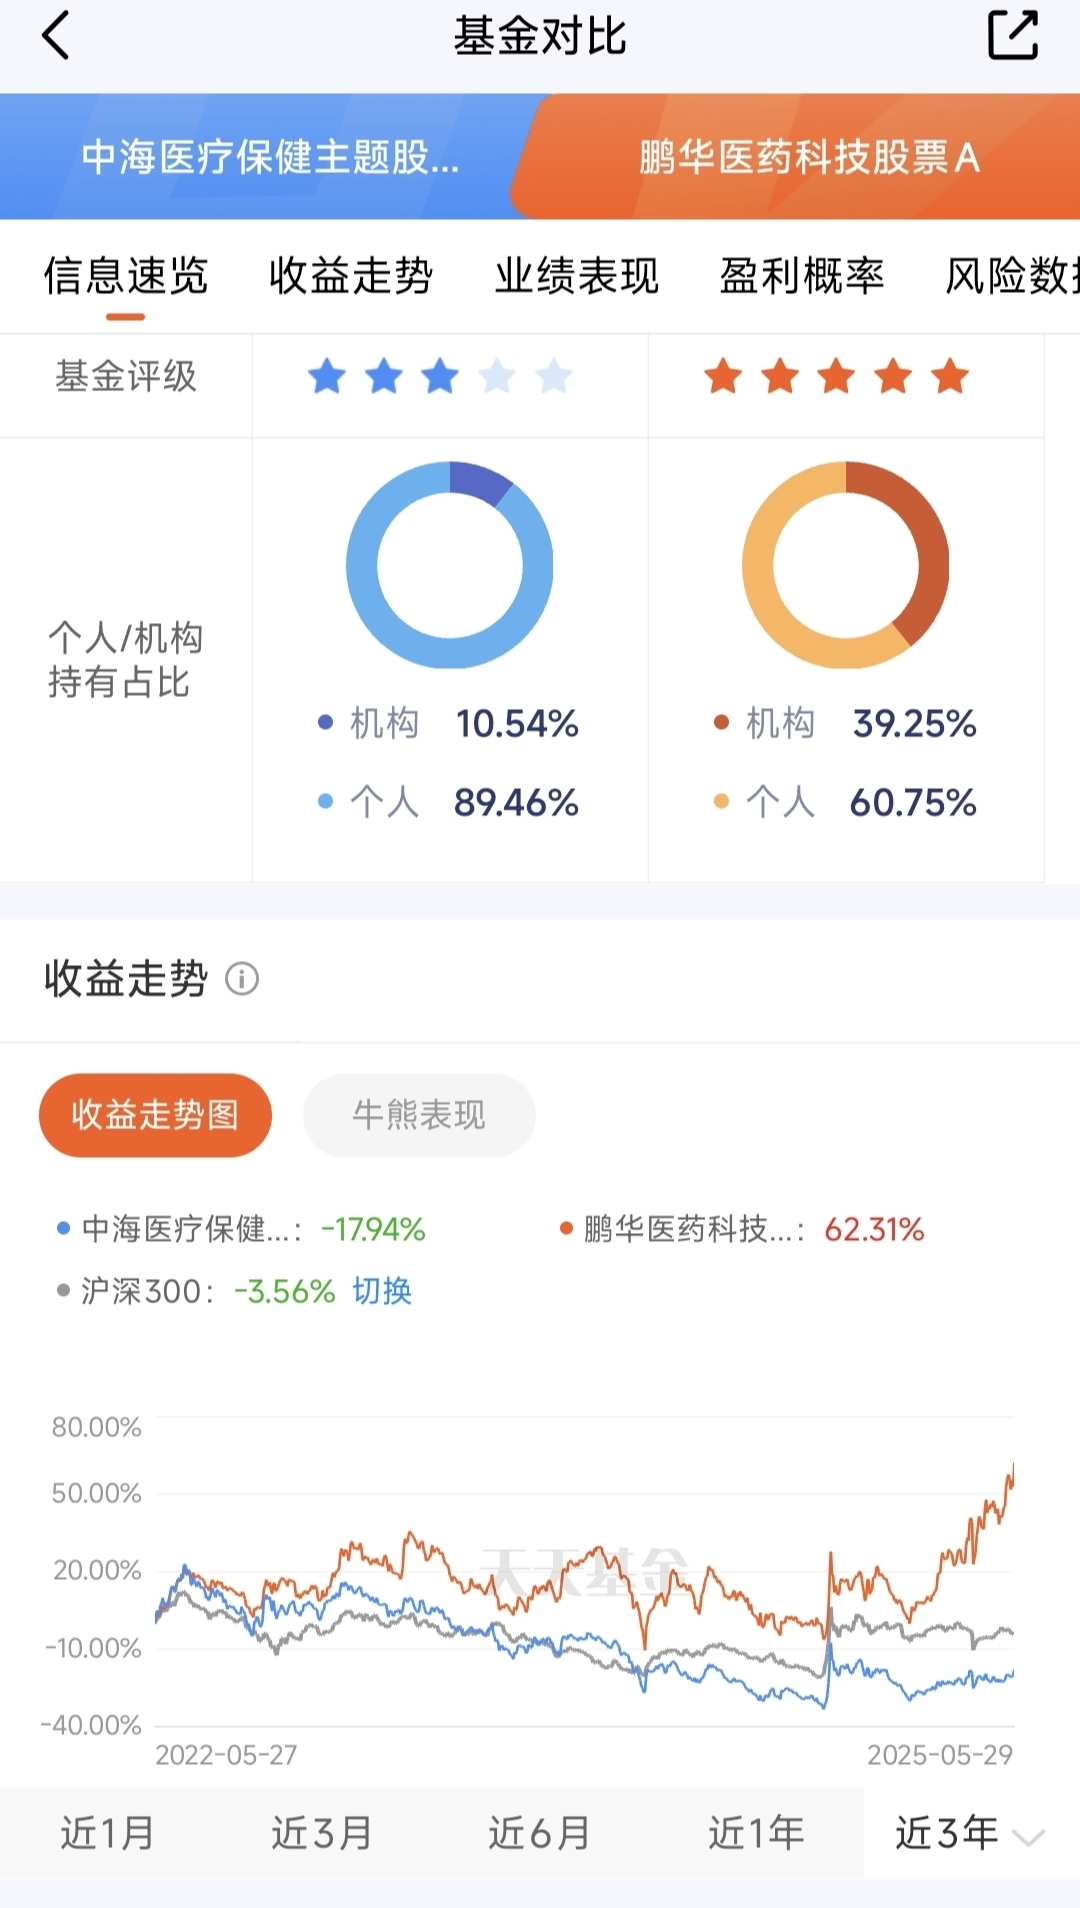Switch to the 牛熊表现 view
The image size is (1080, 1908).
tap(419, 1115)
